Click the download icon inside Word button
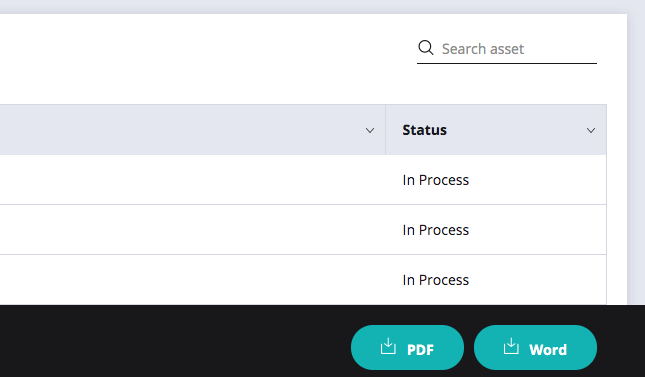Screen dimensions: 645x377 coord(511,347)
